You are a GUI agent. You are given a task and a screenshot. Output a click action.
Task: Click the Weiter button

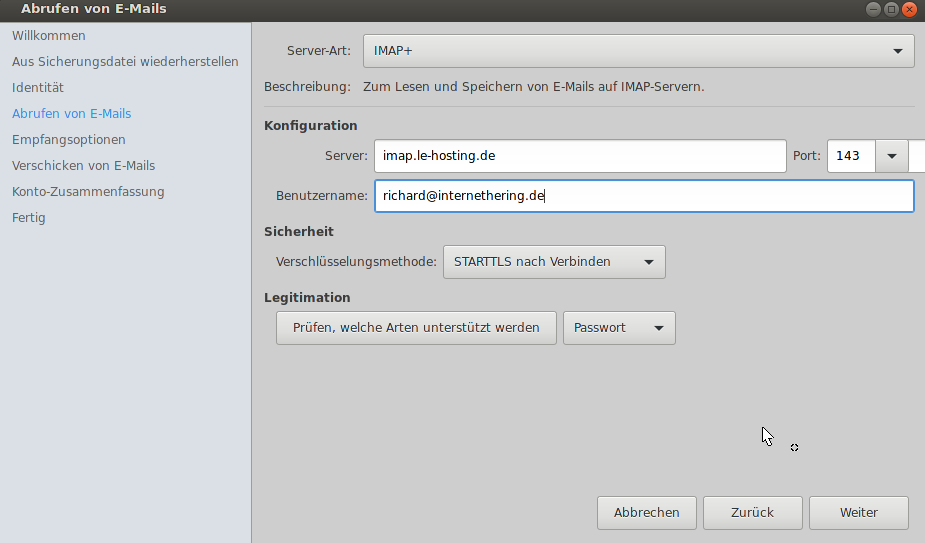858,513
